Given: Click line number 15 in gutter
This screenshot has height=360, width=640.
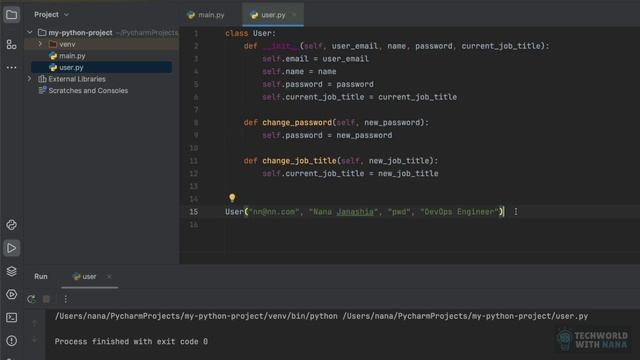Looking at the screenshot, I should click(x=193, y=212).
